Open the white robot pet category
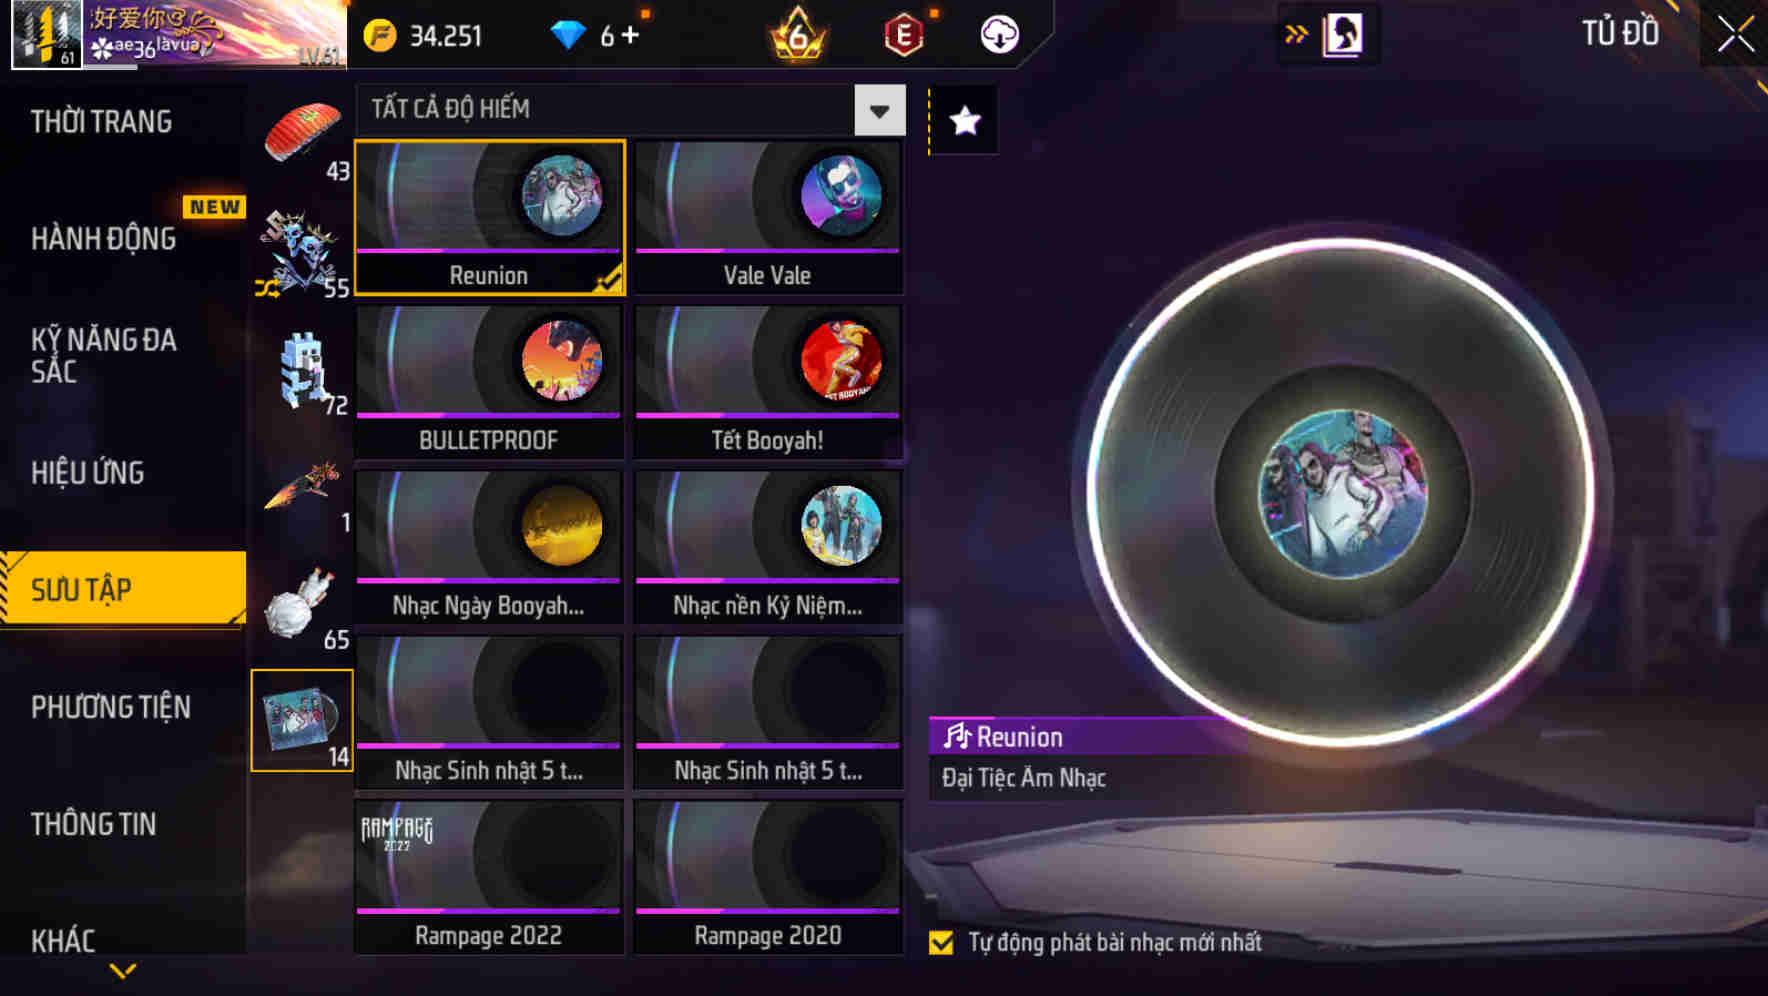 [302, 371]
